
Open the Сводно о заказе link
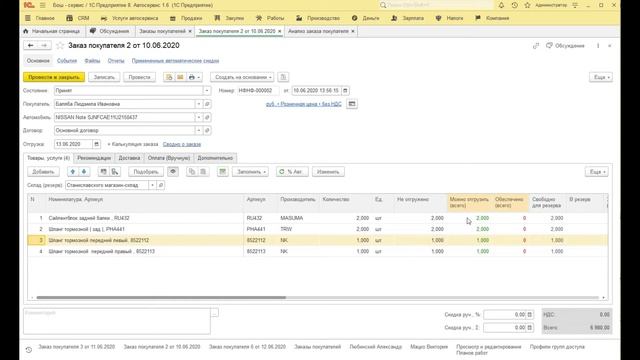pos(182,144)
